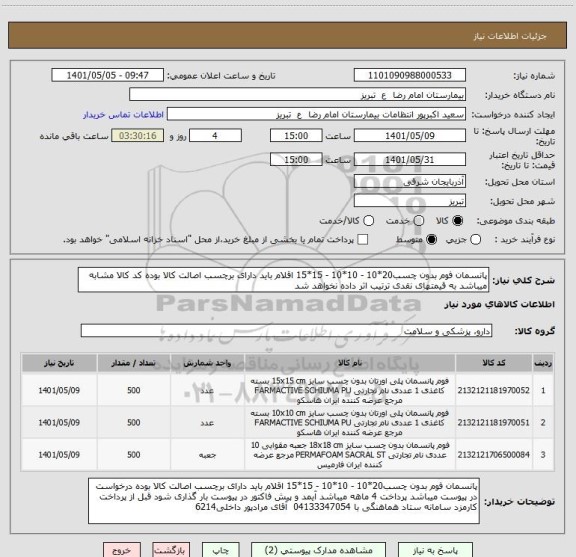
Task: Click the نام کالا column header
Action: point(350,363)
